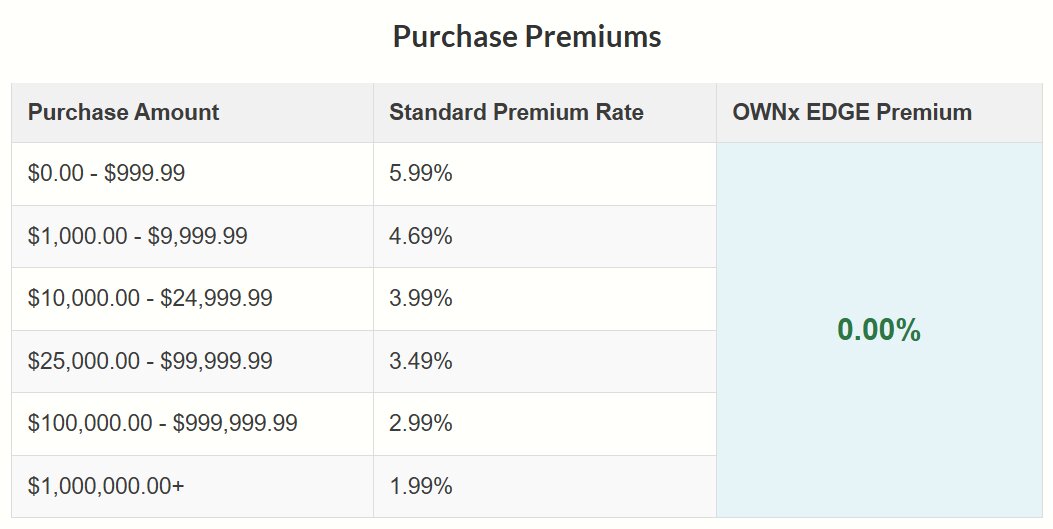This screenshot has width=1053, height=529.
Task: Select the $100,000.00 - $999,999.99 tier
Action: tap(162, 423)
